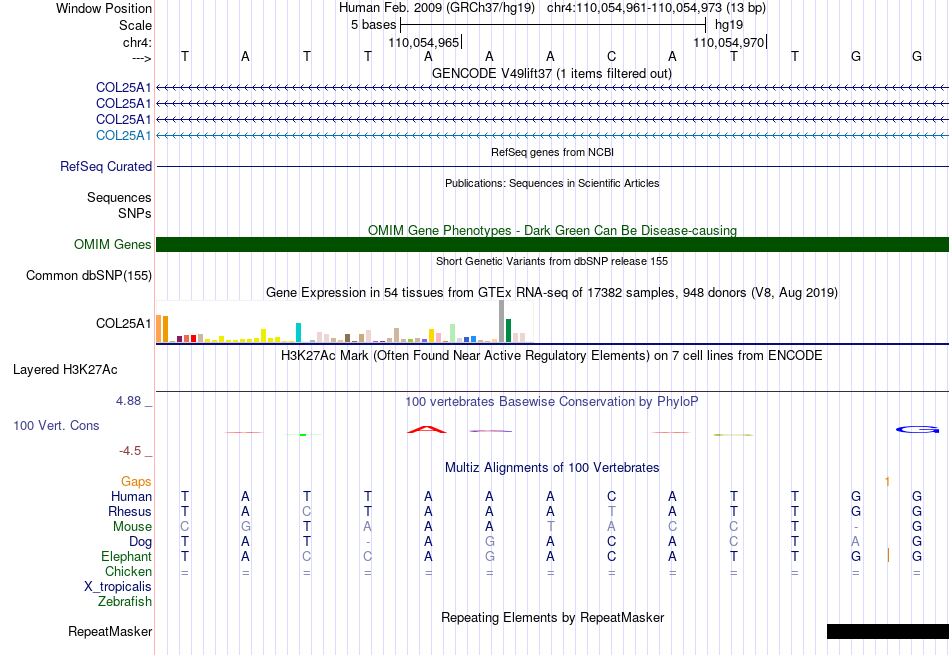Screen dimensions: 950x655
Task: Click the GENCODE V49lift37 track title
Action: pos(551,73)
